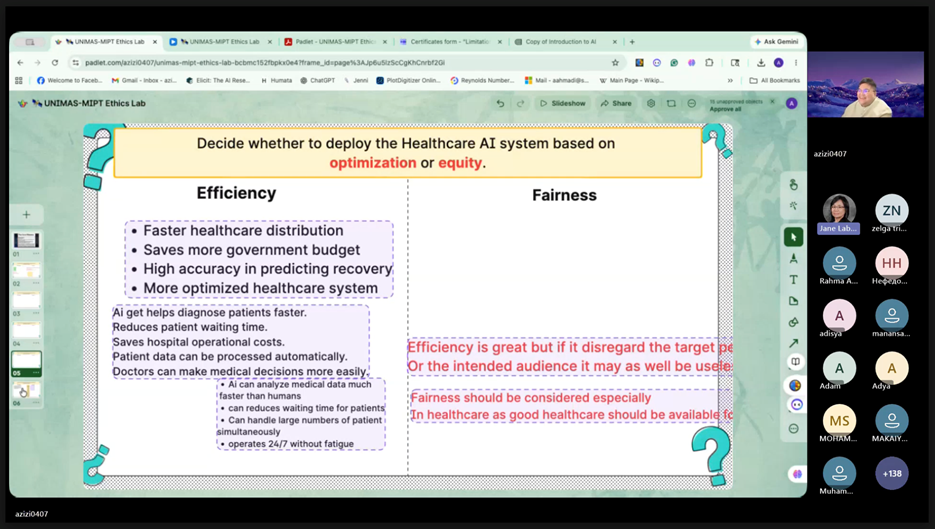Activate the hand pan tool
This screenshot has height=529, width=935.
pos(793,185)
